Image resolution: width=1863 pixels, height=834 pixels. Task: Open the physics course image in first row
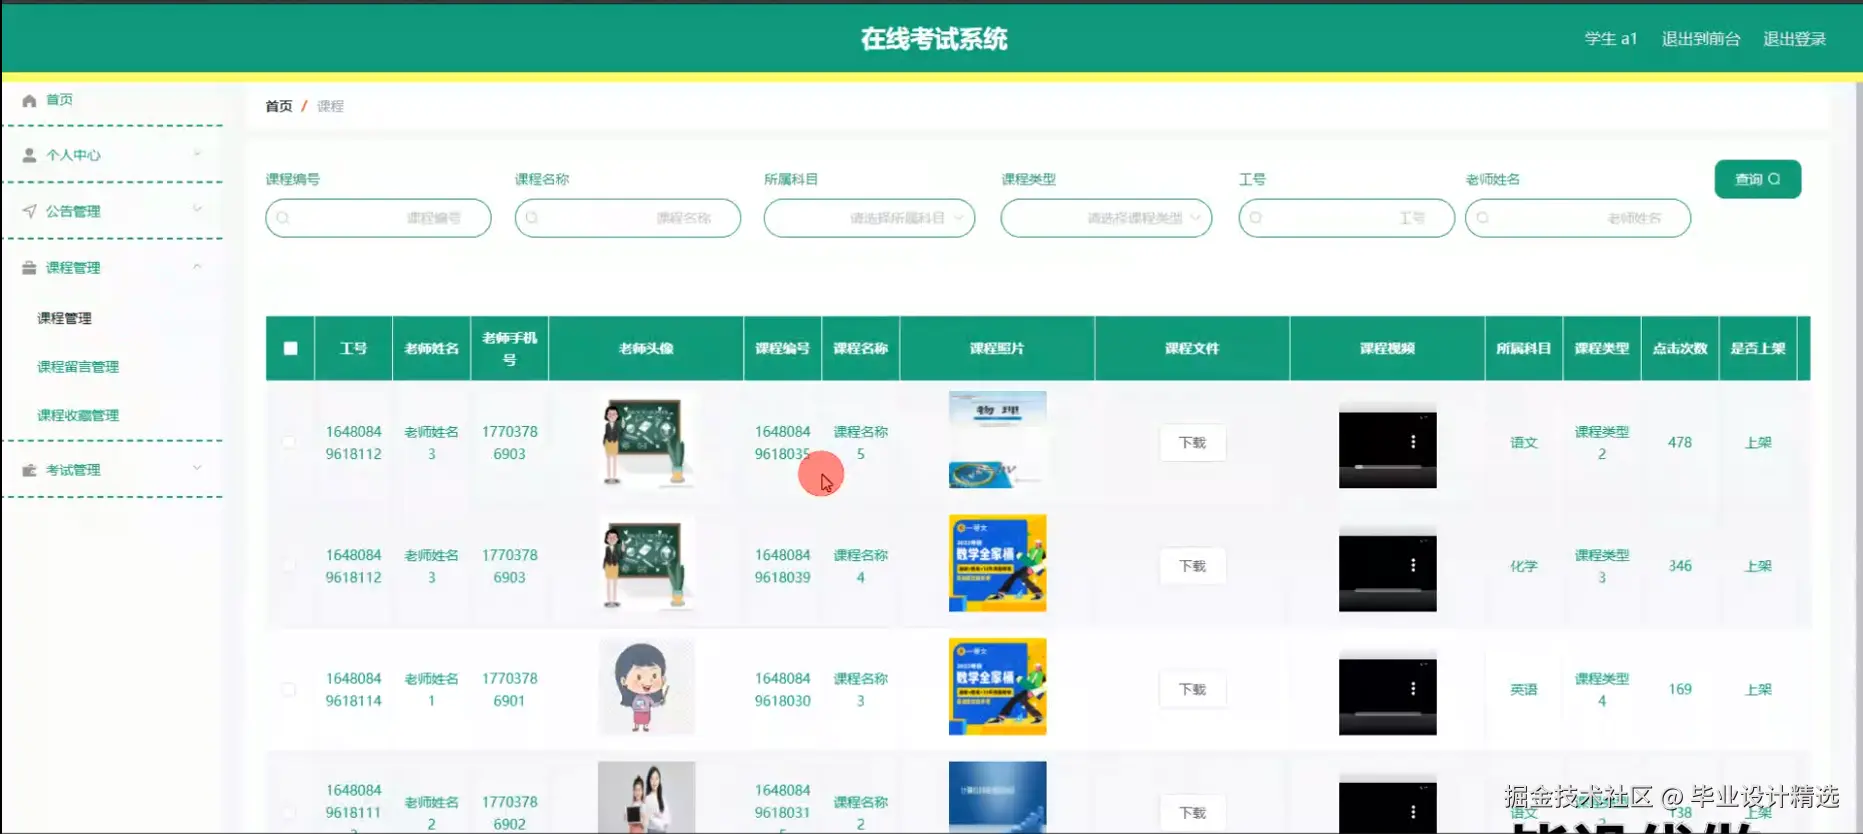pyautogui.click(x=997, y=440)
